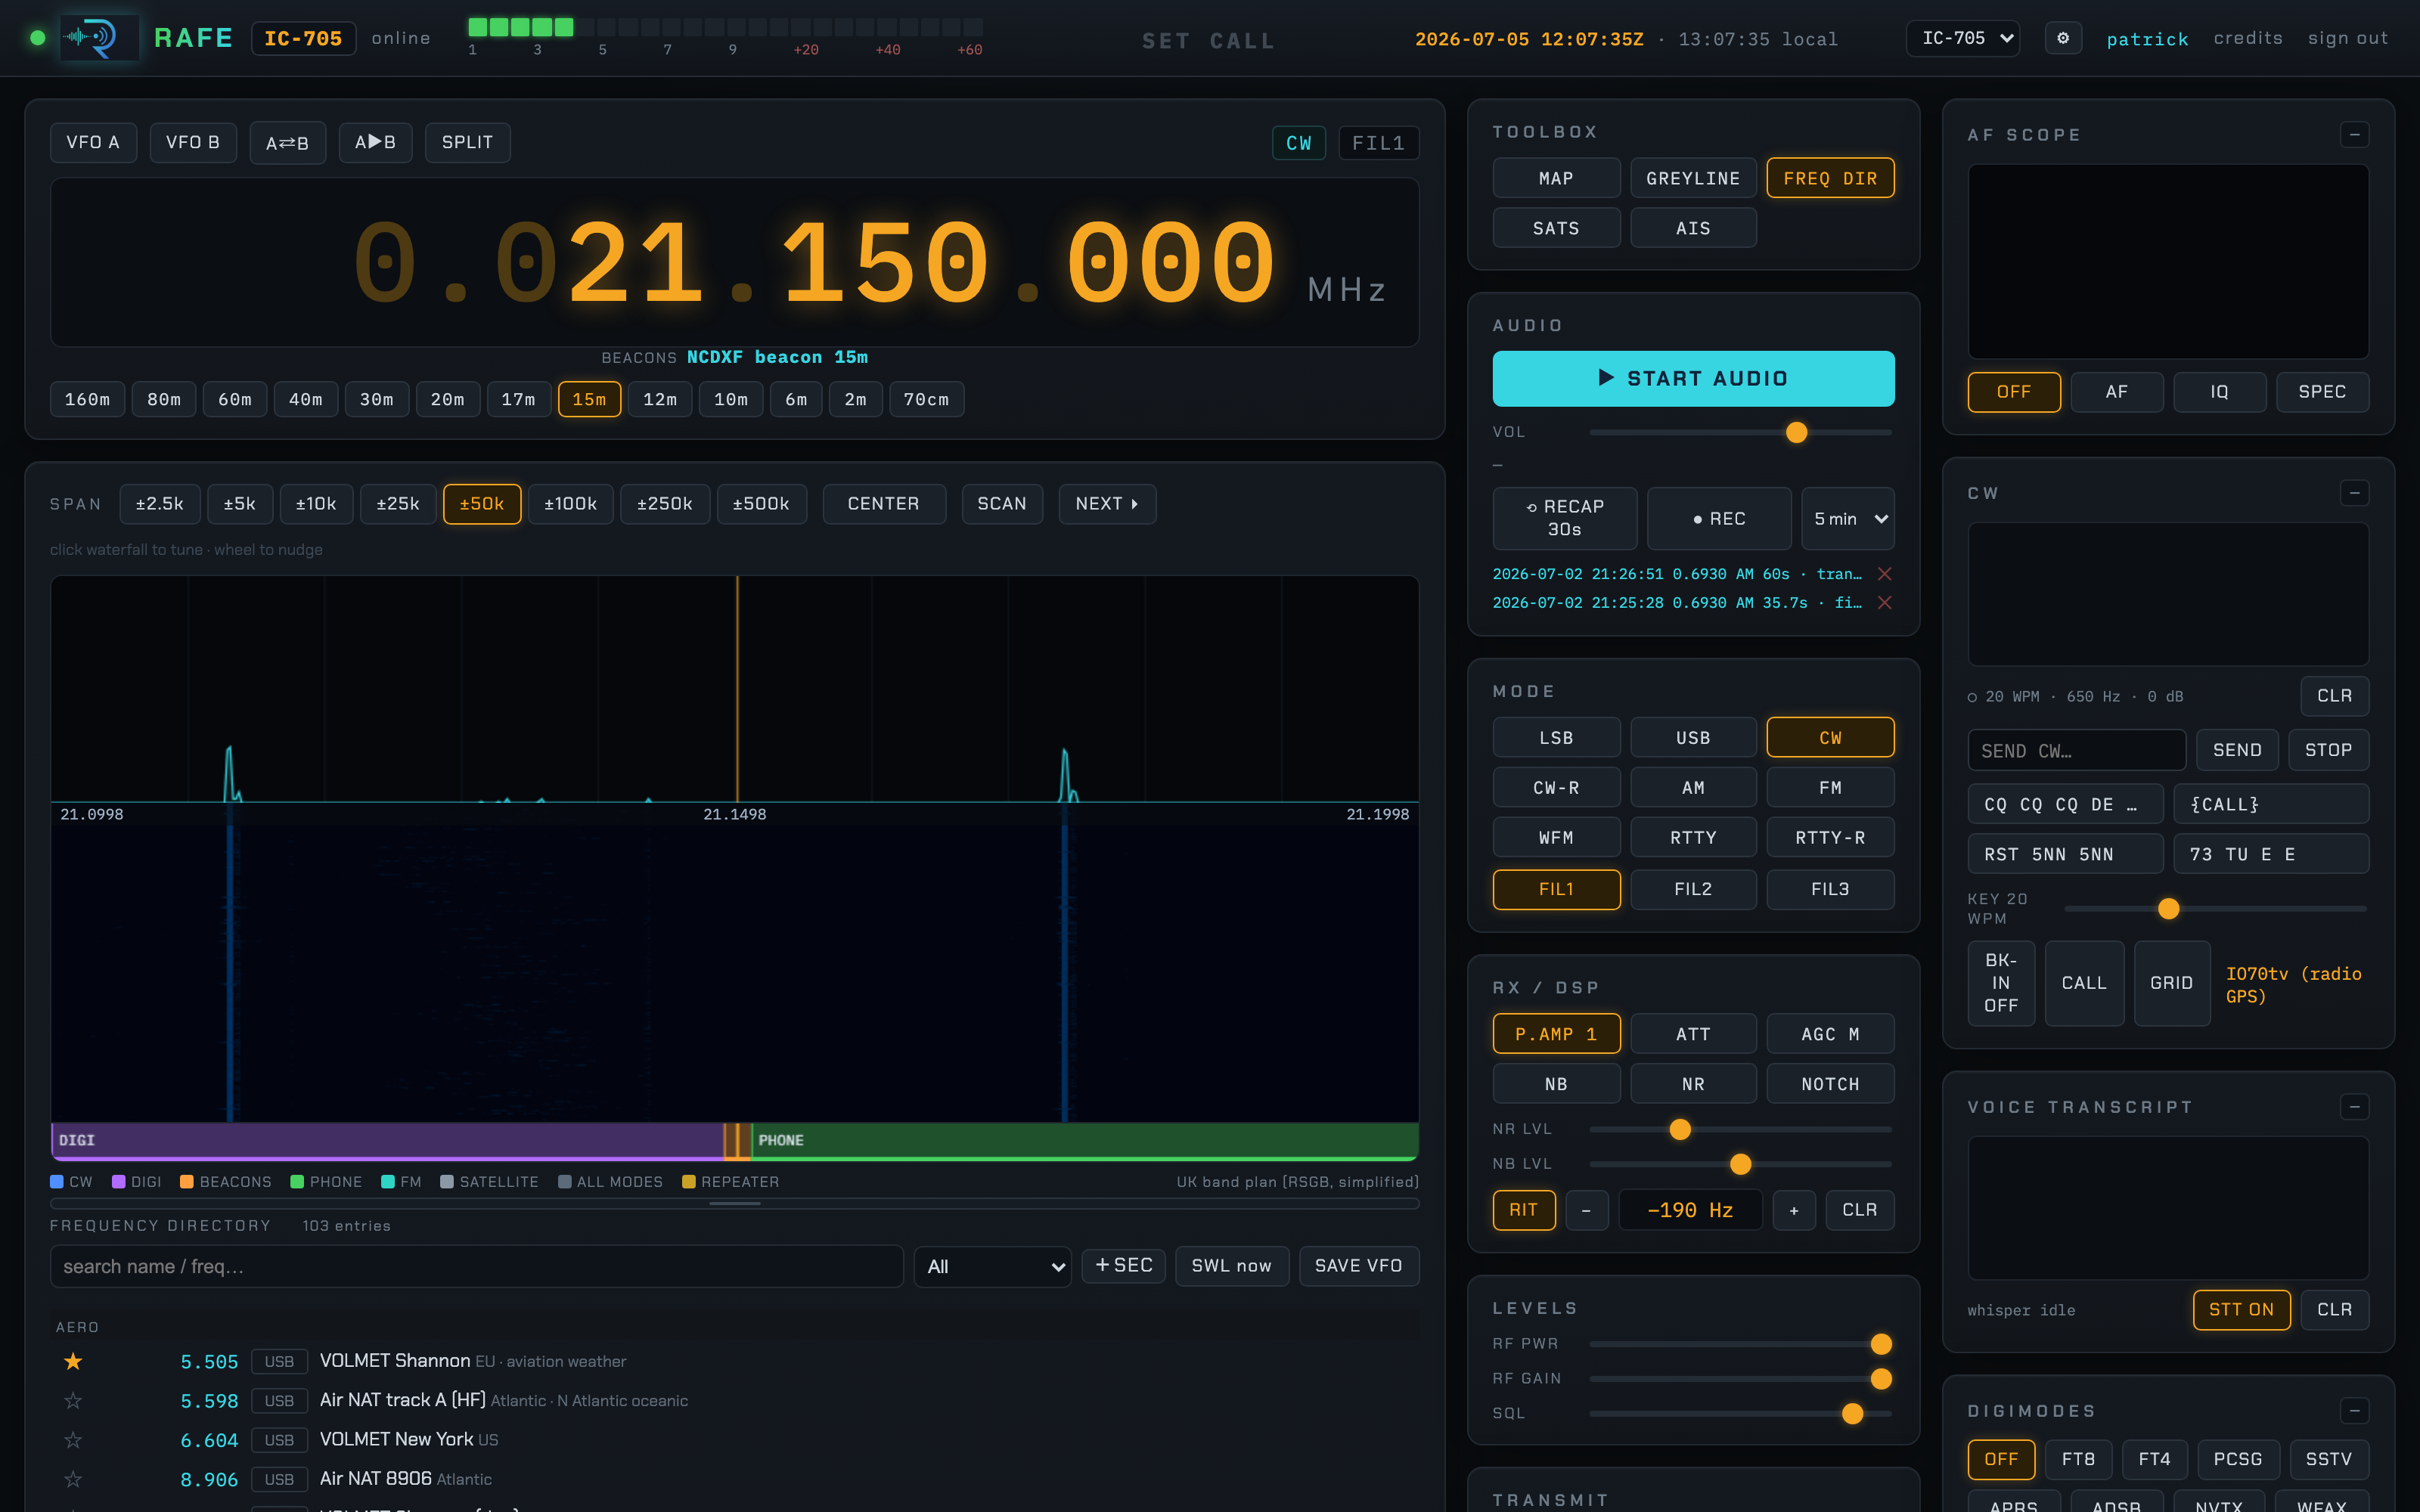Viewport: 2420px width, 1512px height.
Task: Switch span to ±100k
Action: point(570,504)
